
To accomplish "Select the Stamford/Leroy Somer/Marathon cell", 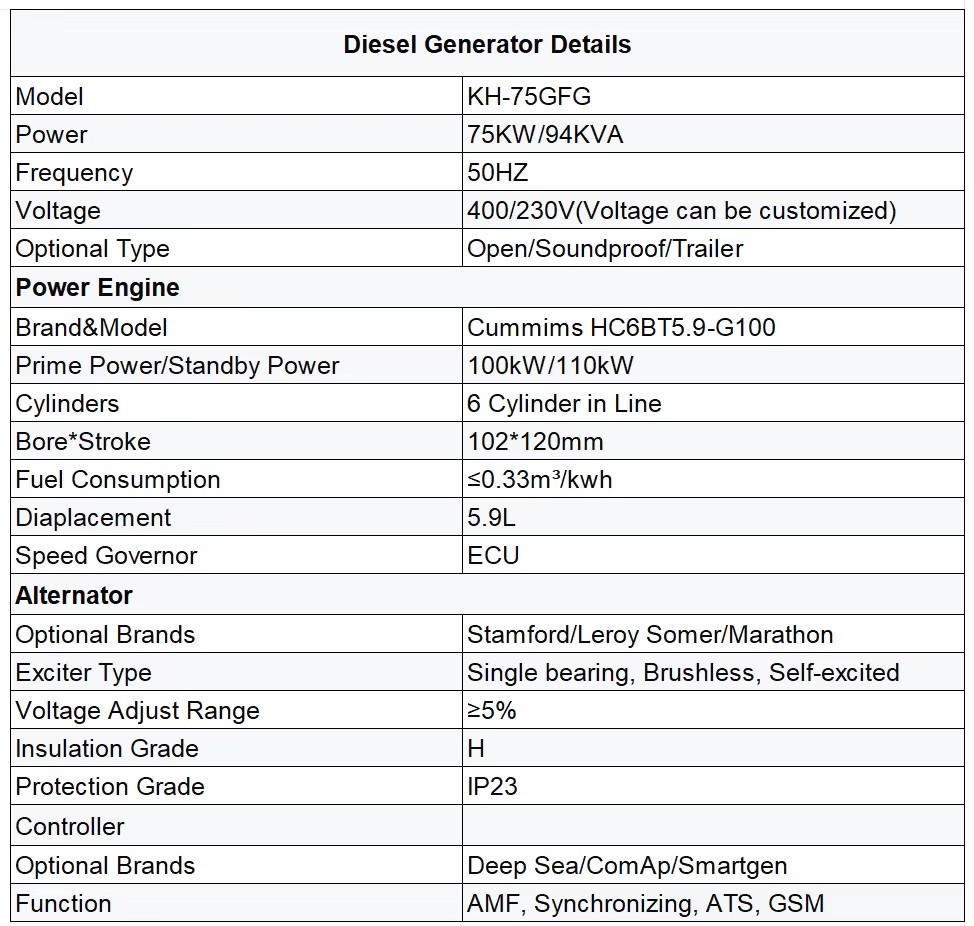I will pos(713,634).
